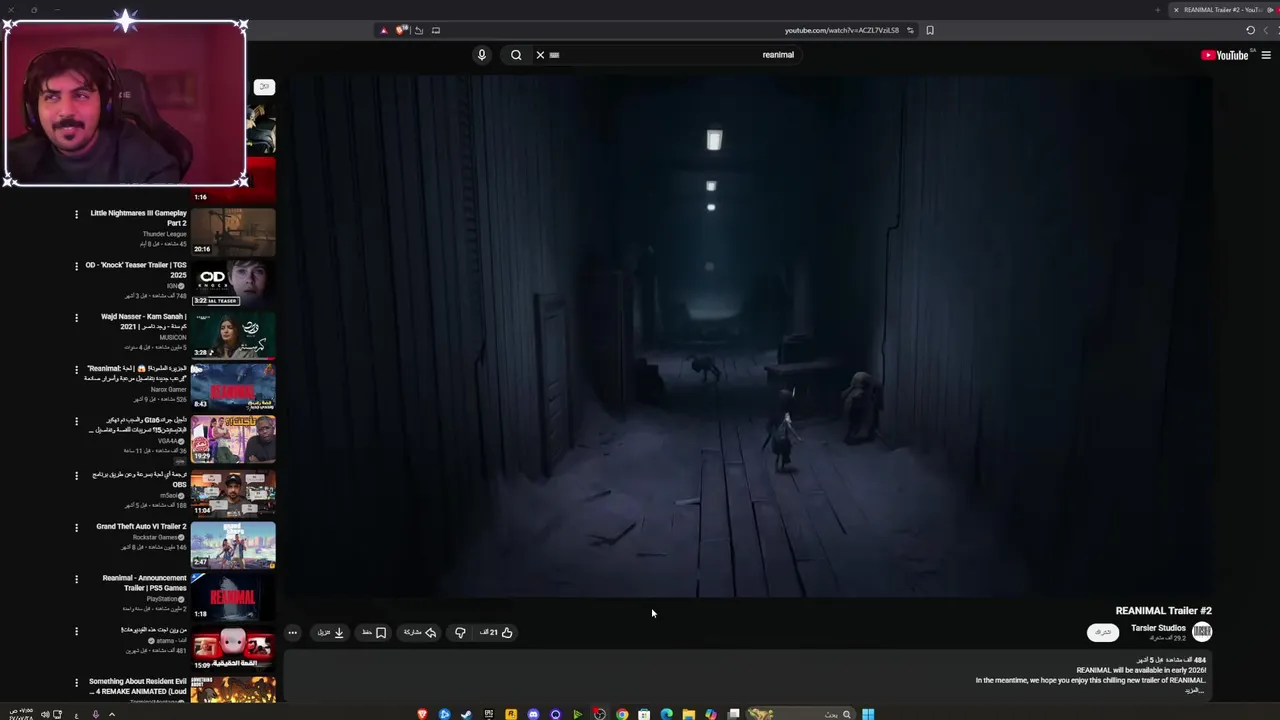The image size is (1280, 720).
Task: Click the Subscribe button for Tarsier Studios
Action: coord(1103,632)
